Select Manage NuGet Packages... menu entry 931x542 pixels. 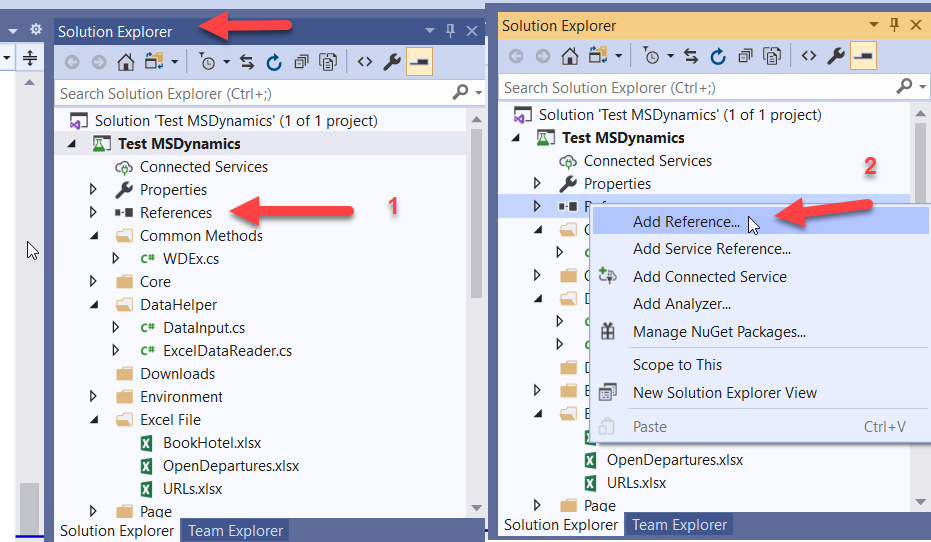coord(719,332)
